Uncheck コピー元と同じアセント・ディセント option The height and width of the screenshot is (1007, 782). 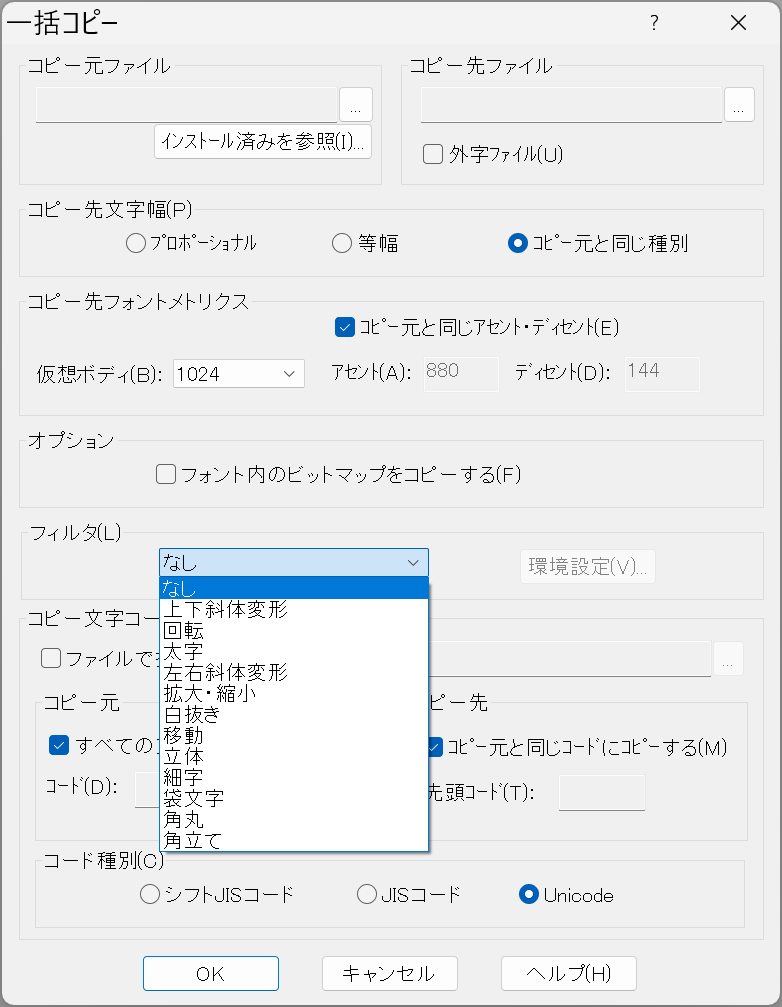pos(345,326)
